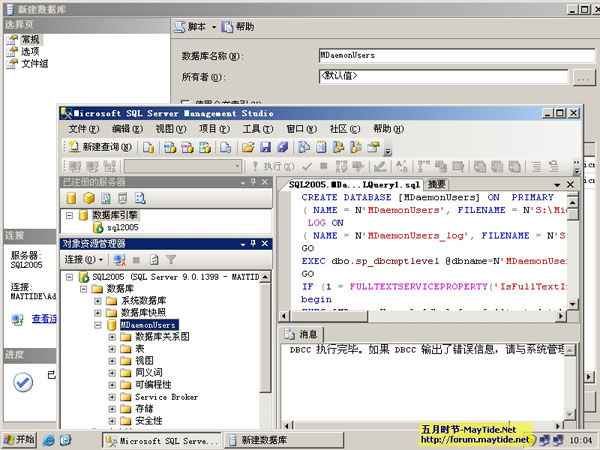Switch to the 摘要 (Summary) tab
Image resolution: width=600 pixels, height=450 pixels.
(437, 184)
